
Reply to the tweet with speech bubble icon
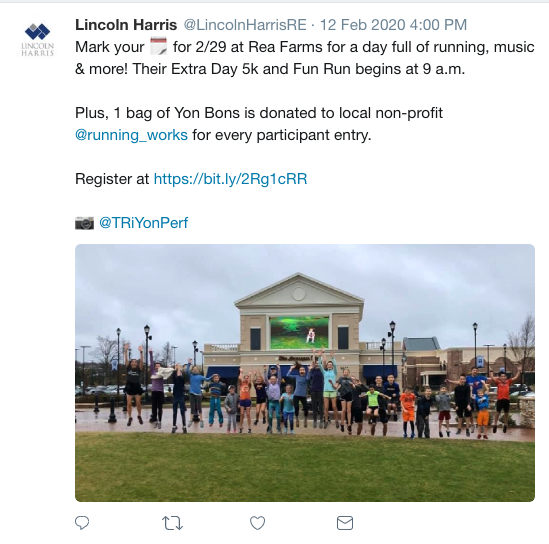(x=82, y=523)
